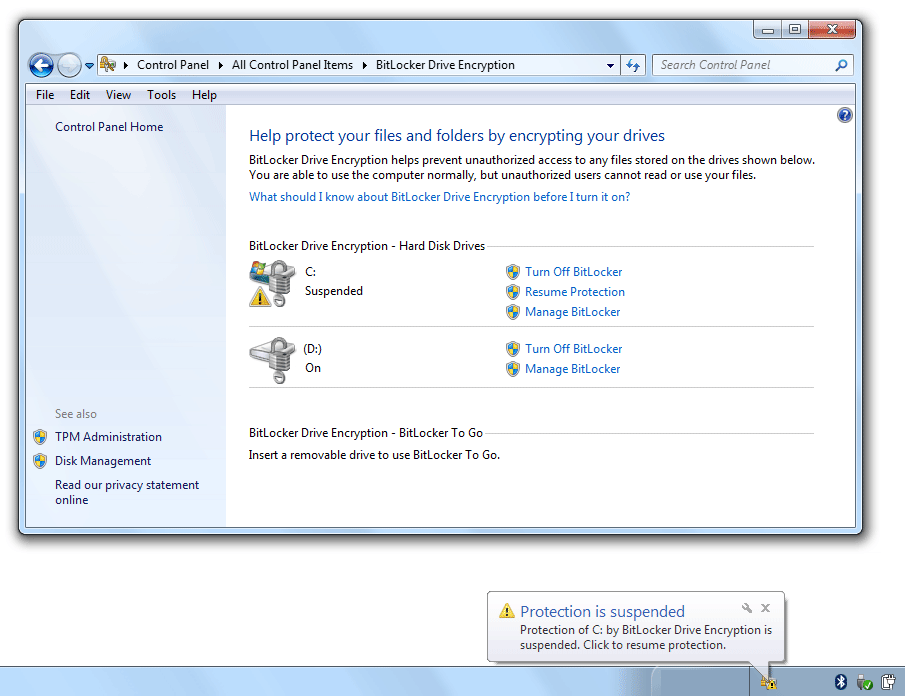
Task: Expand the arrow after Control Panel breadcrumb
Action: (x=220, y=65)
